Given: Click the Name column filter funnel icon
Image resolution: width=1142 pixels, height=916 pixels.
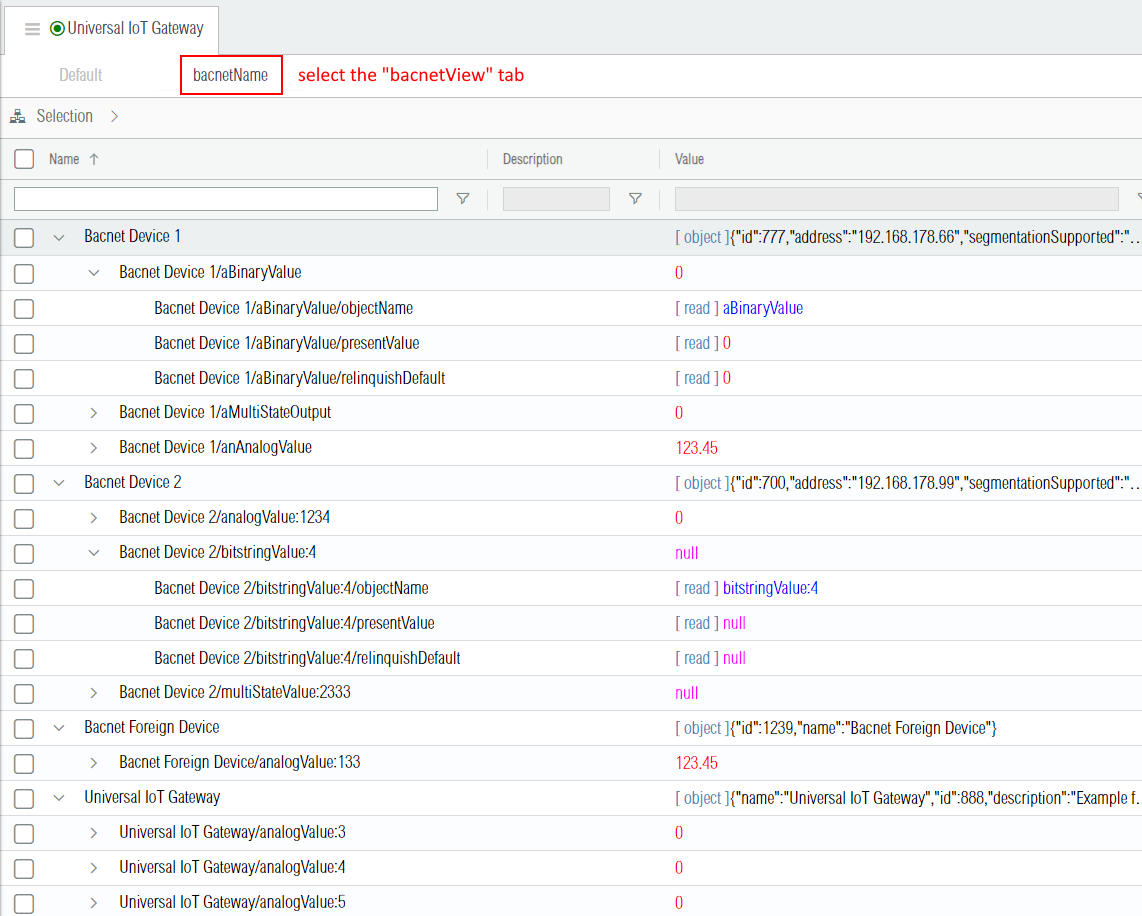Looking at the screenshot, I should pos(462,199).
